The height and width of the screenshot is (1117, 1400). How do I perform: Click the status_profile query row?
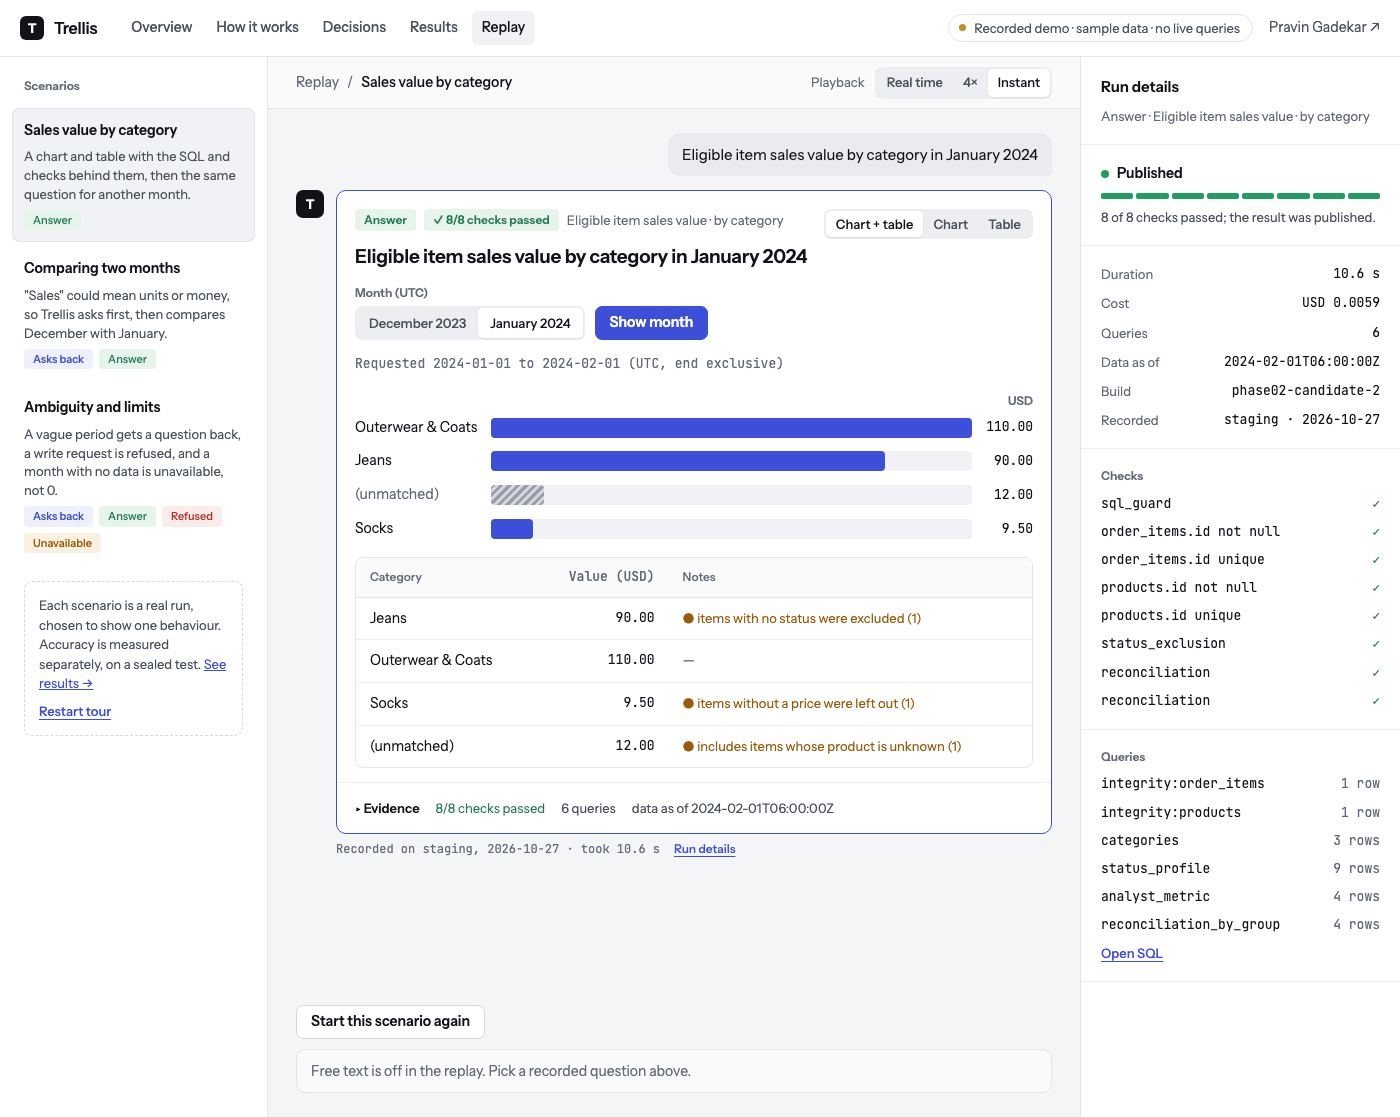[x=1240, y=869]
